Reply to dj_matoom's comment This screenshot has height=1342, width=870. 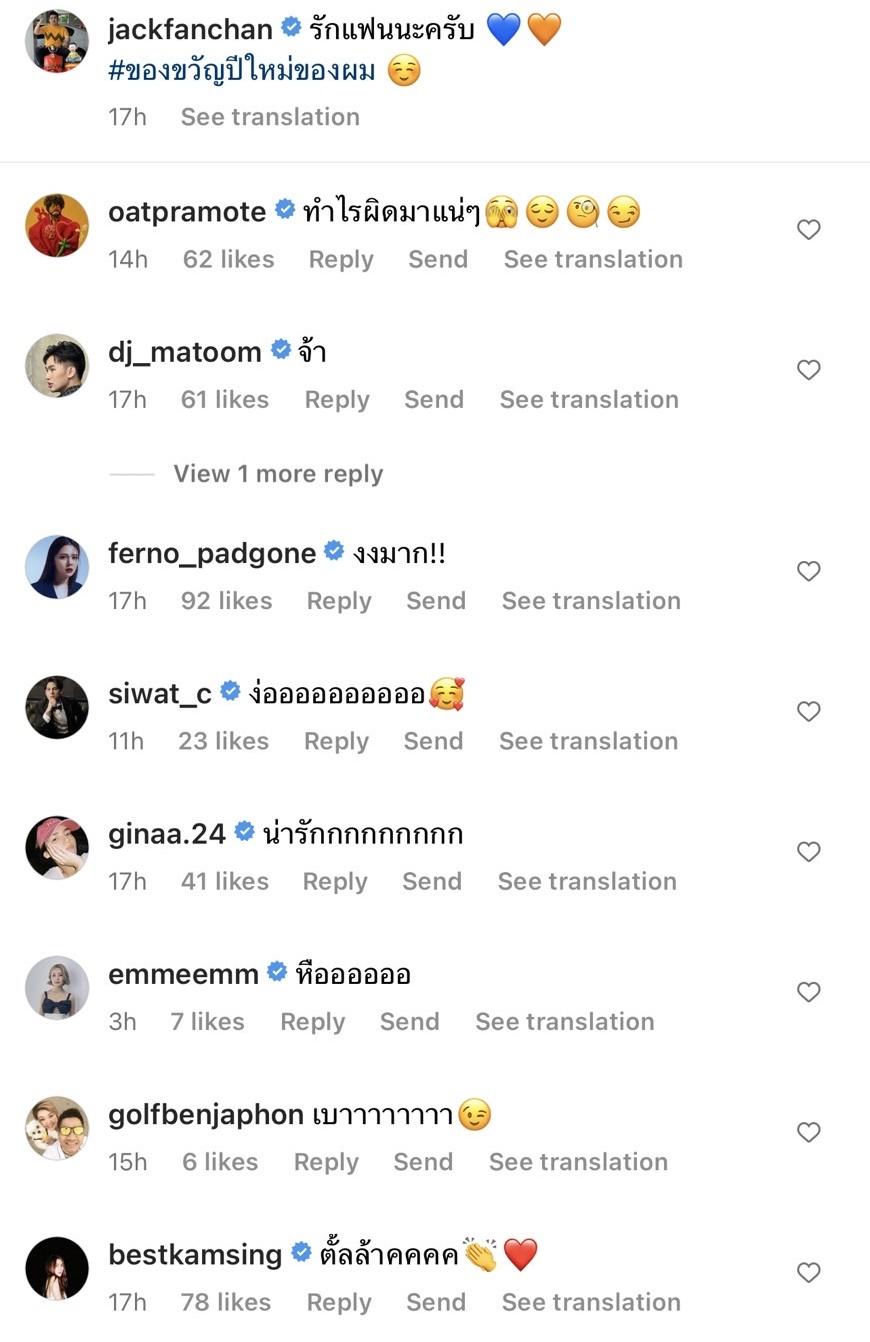[337, 400]
